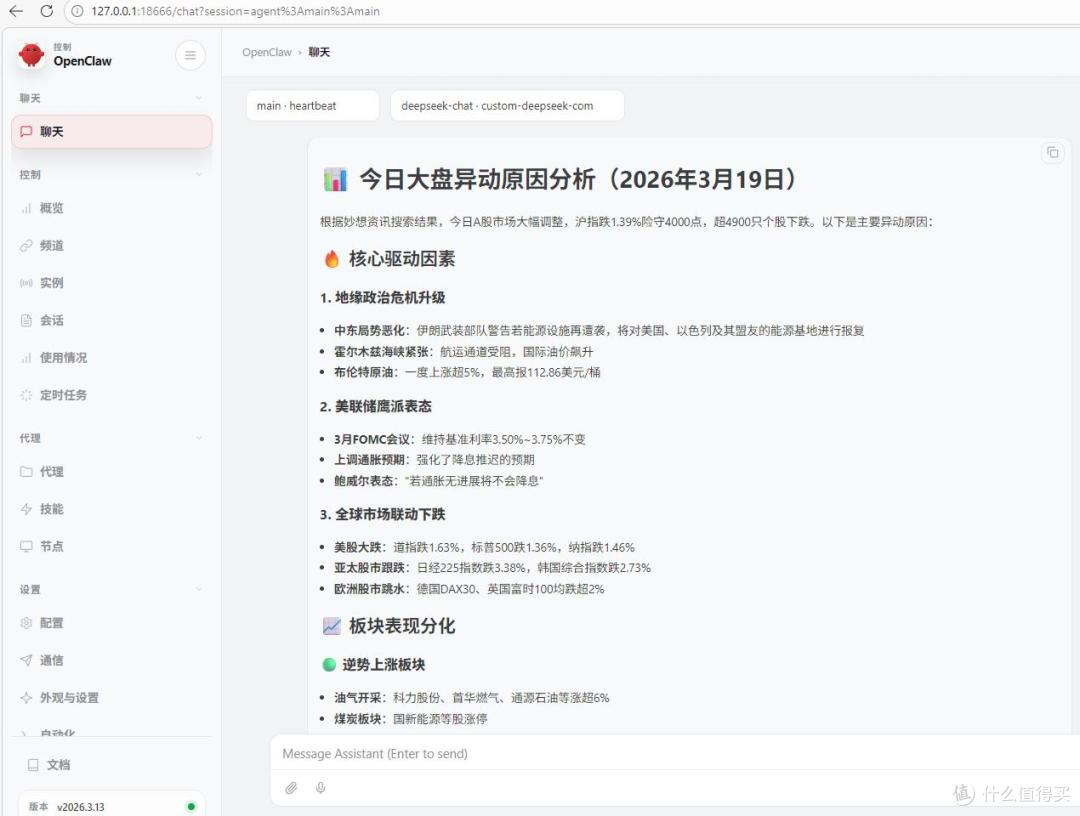
Task: Click the heading 今日大盘异动原因分析
Action: (559, 179)
